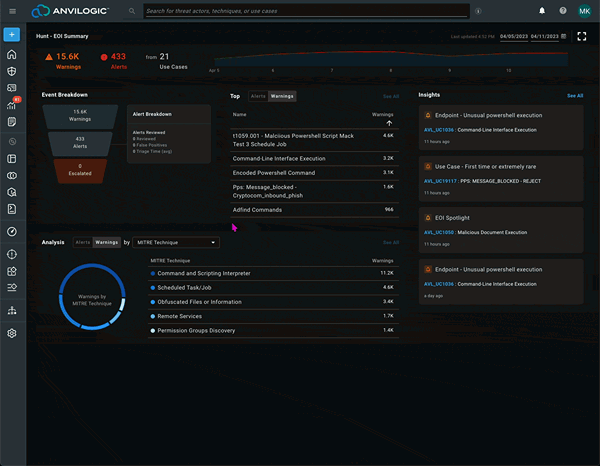Open the MK user avatar menu
This screenshot has height=466, width=600.
pyautogui.click(x=584, y=11)
